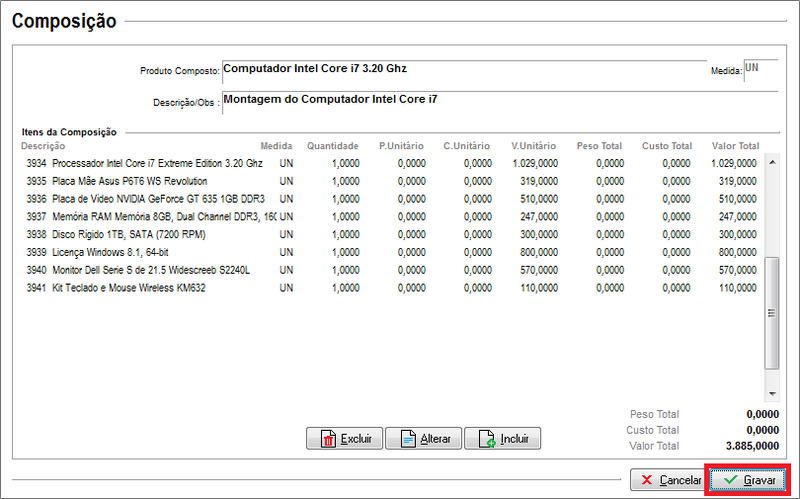
Task: Click the Alterar edit document icon
Action: click(x=407, y=439)
